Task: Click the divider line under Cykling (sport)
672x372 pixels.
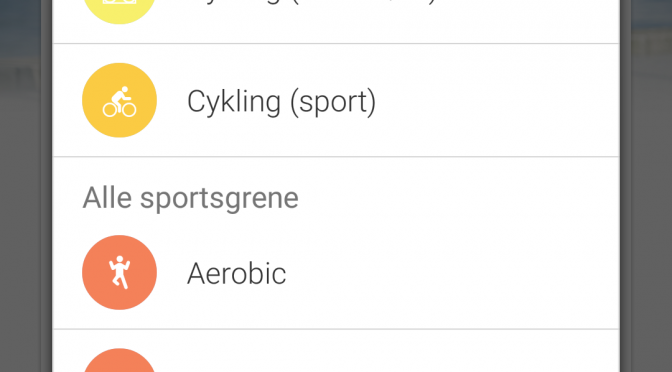Action: pos(336,156)
